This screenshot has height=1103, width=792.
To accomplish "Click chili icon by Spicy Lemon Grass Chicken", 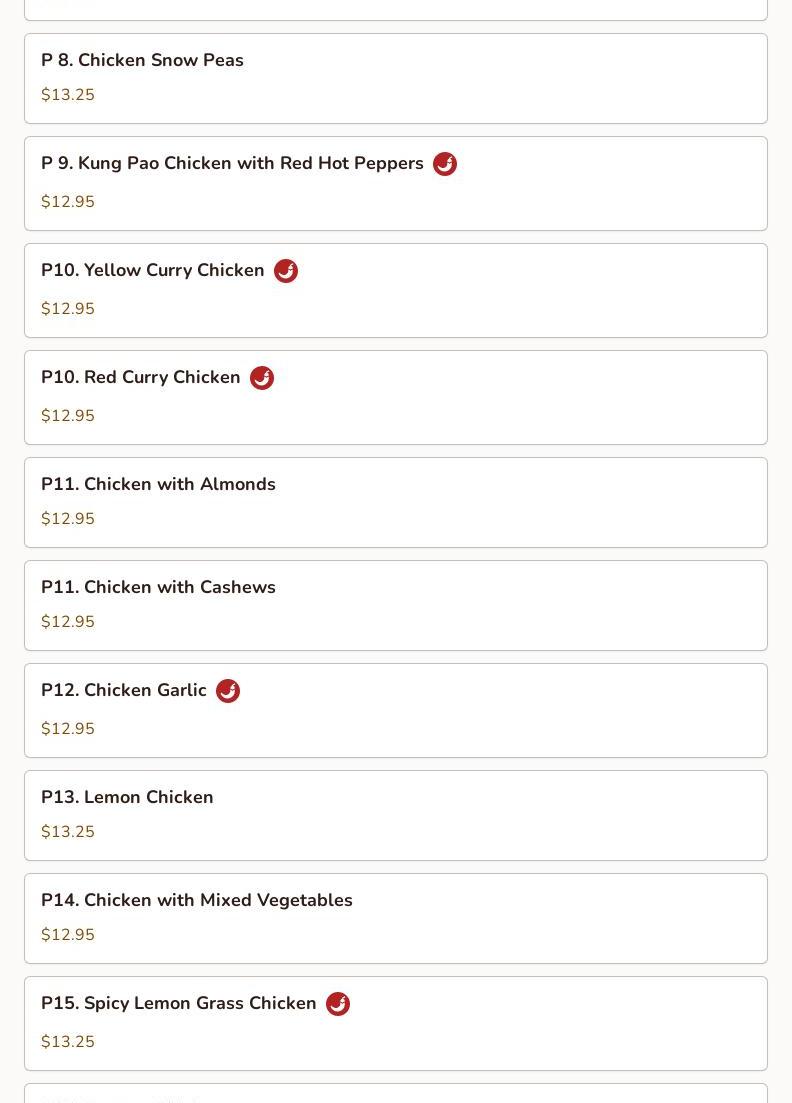I will pos(338,1004).
